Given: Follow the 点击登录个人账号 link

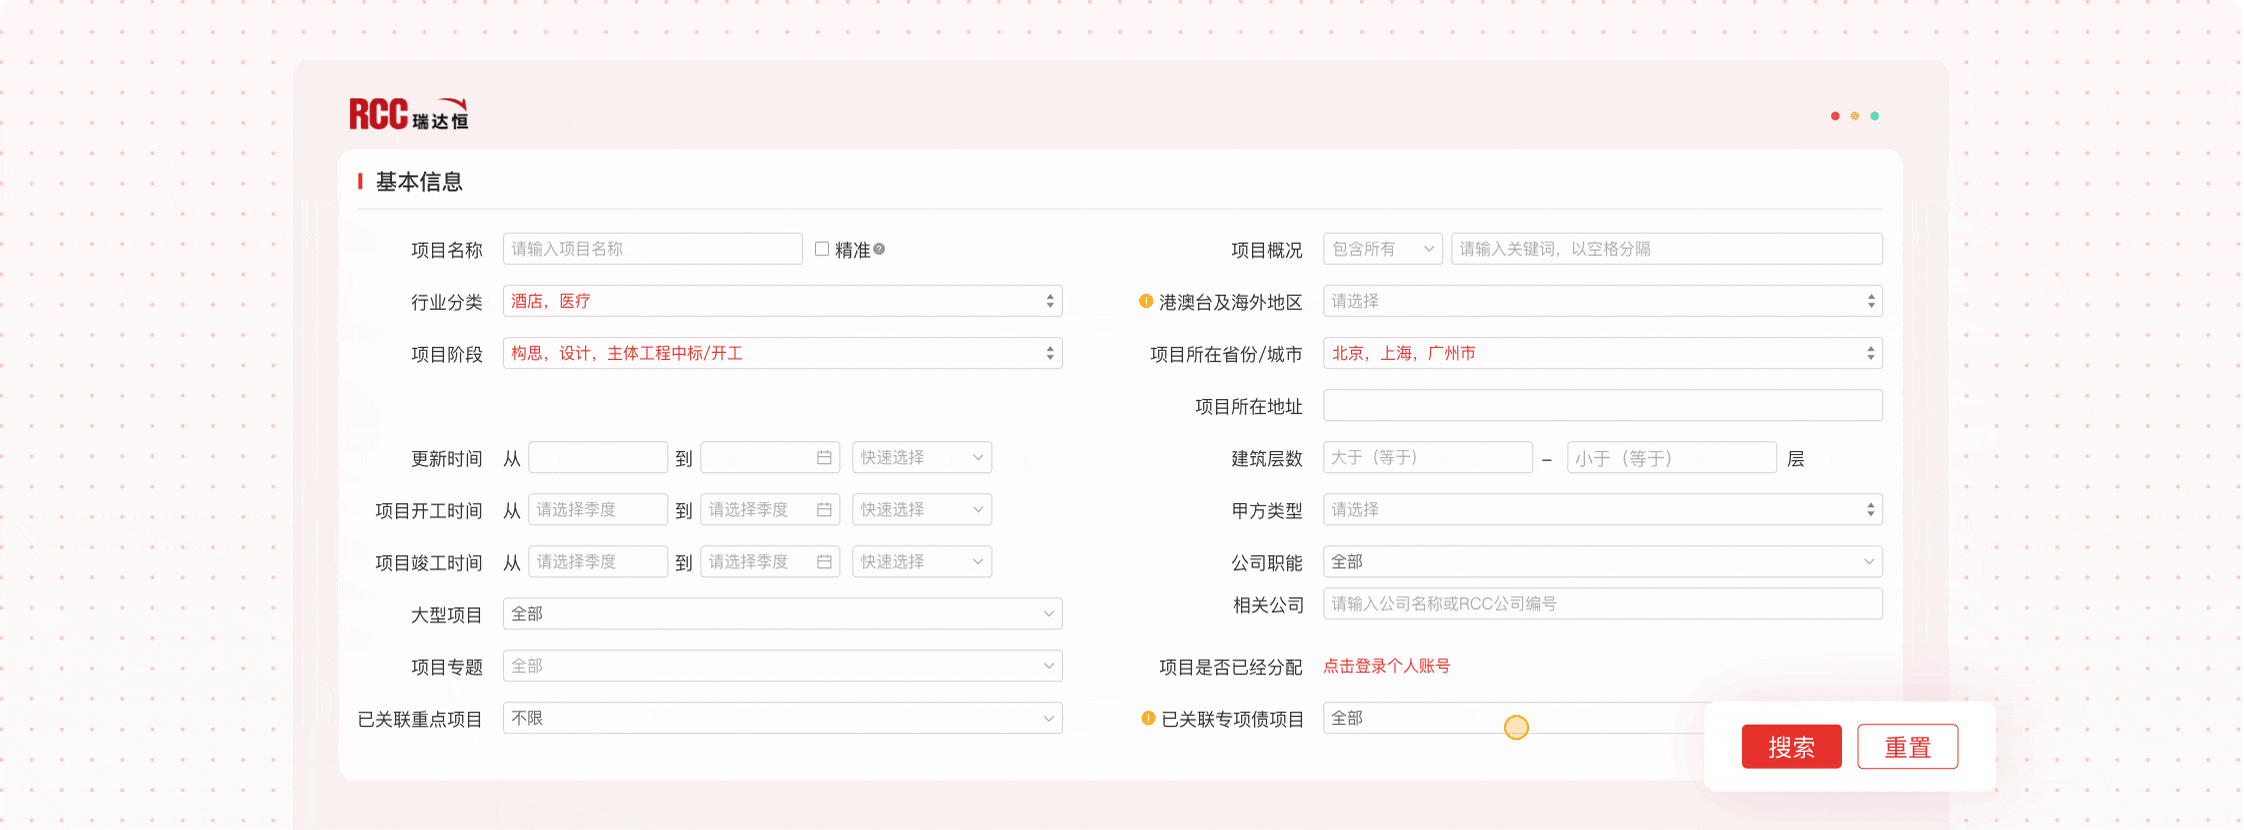Looking at the screenshot, I should tap(1386, 666).
